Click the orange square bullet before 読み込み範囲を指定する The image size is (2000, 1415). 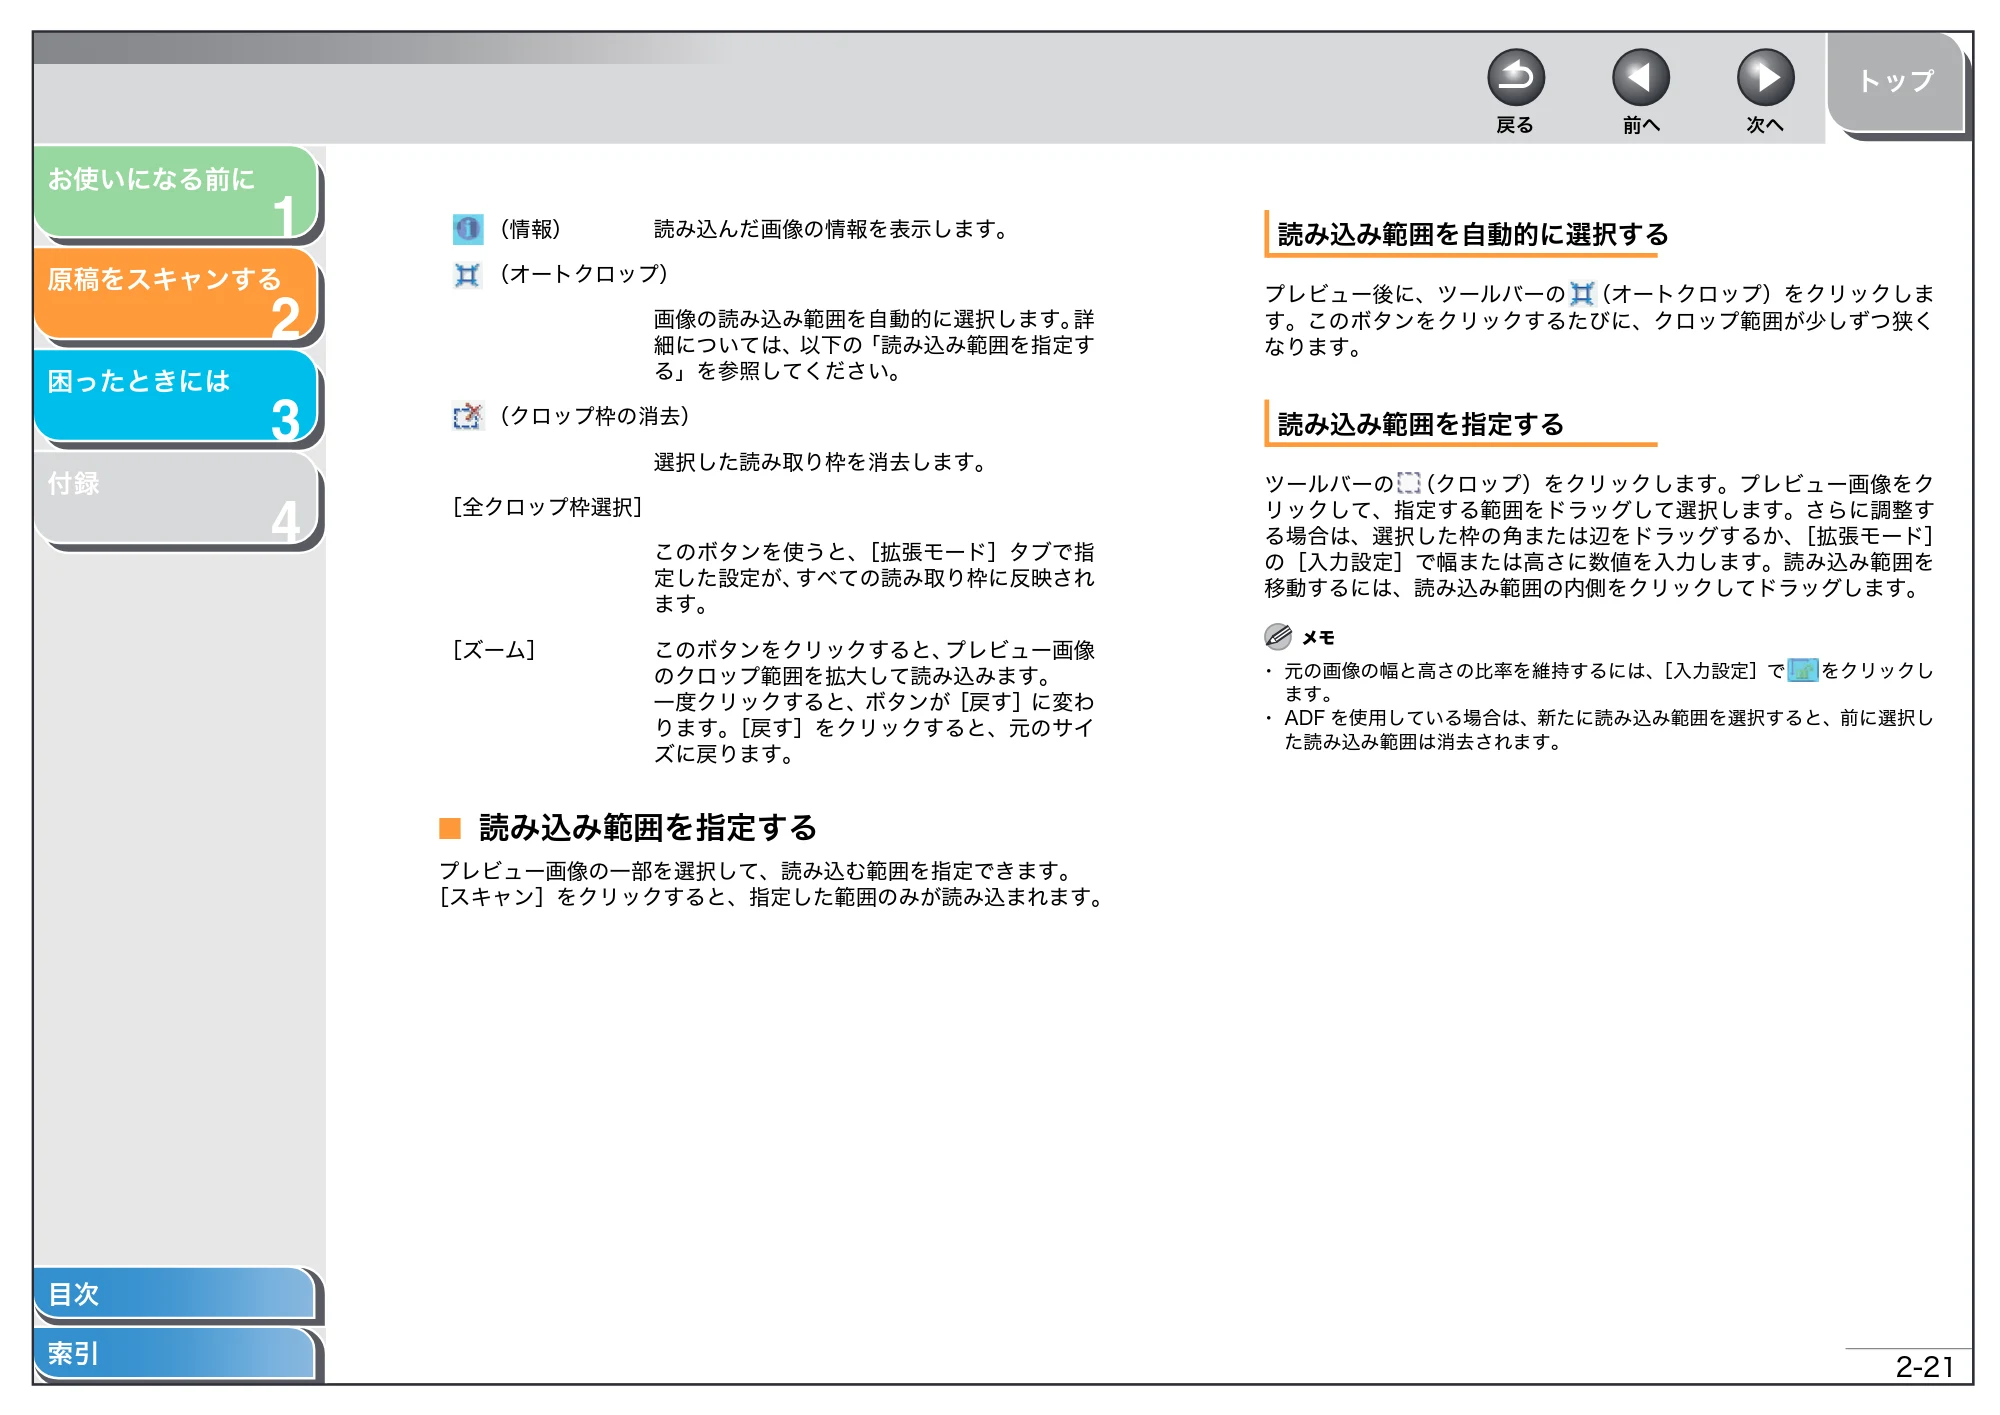pyautogui.click(x=450, y=828)
